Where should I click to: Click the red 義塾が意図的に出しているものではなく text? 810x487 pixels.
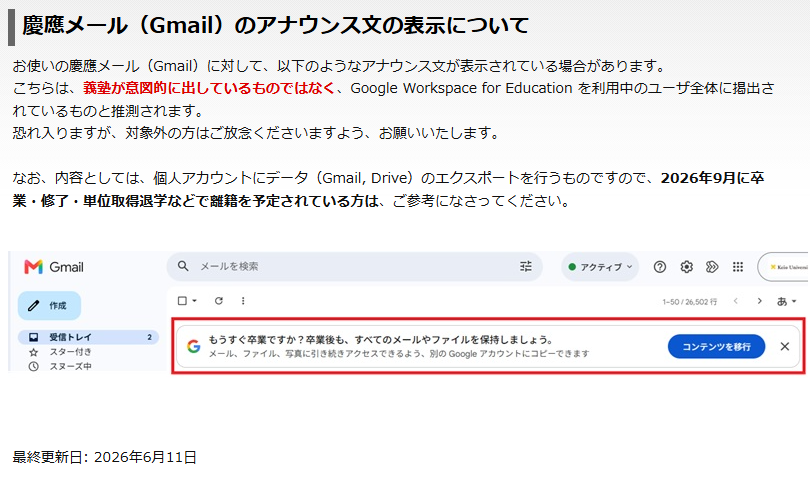pos(209,88)
